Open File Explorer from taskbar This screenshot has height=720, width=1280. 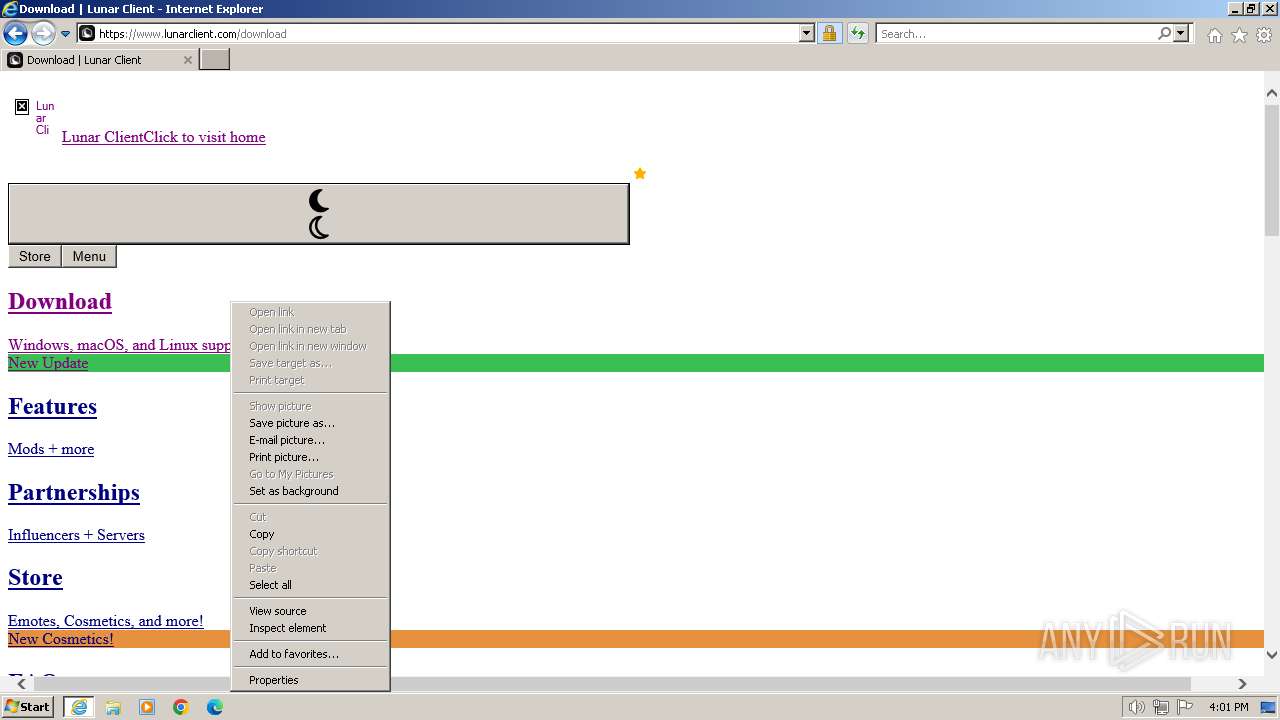[113, 707]
